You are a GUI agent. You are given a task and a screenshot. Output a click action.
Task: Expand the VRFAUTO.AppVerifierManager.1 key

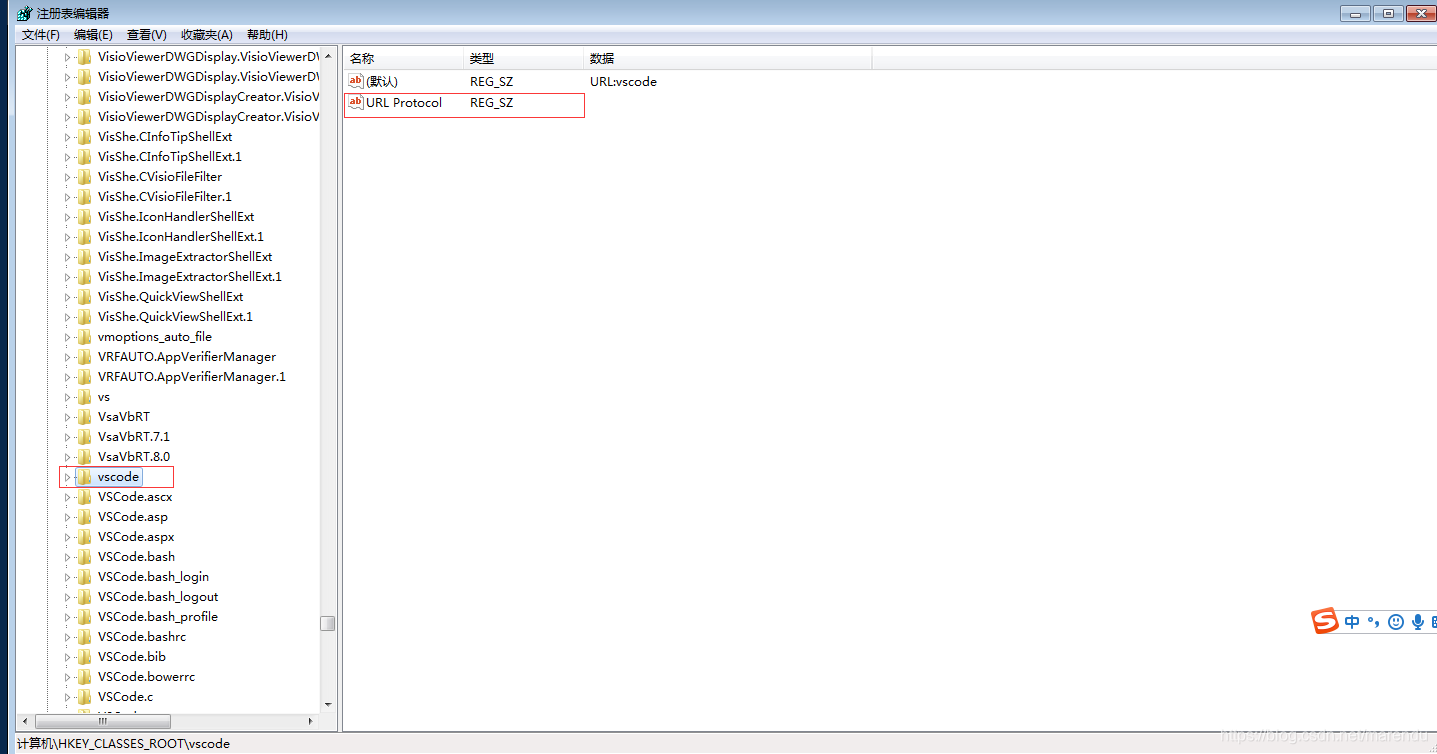coord(68,377)
